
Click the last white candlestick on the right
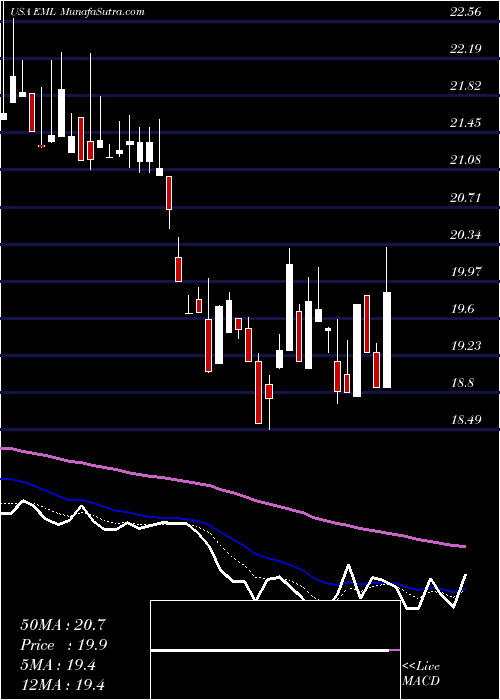tap(387, 340)
